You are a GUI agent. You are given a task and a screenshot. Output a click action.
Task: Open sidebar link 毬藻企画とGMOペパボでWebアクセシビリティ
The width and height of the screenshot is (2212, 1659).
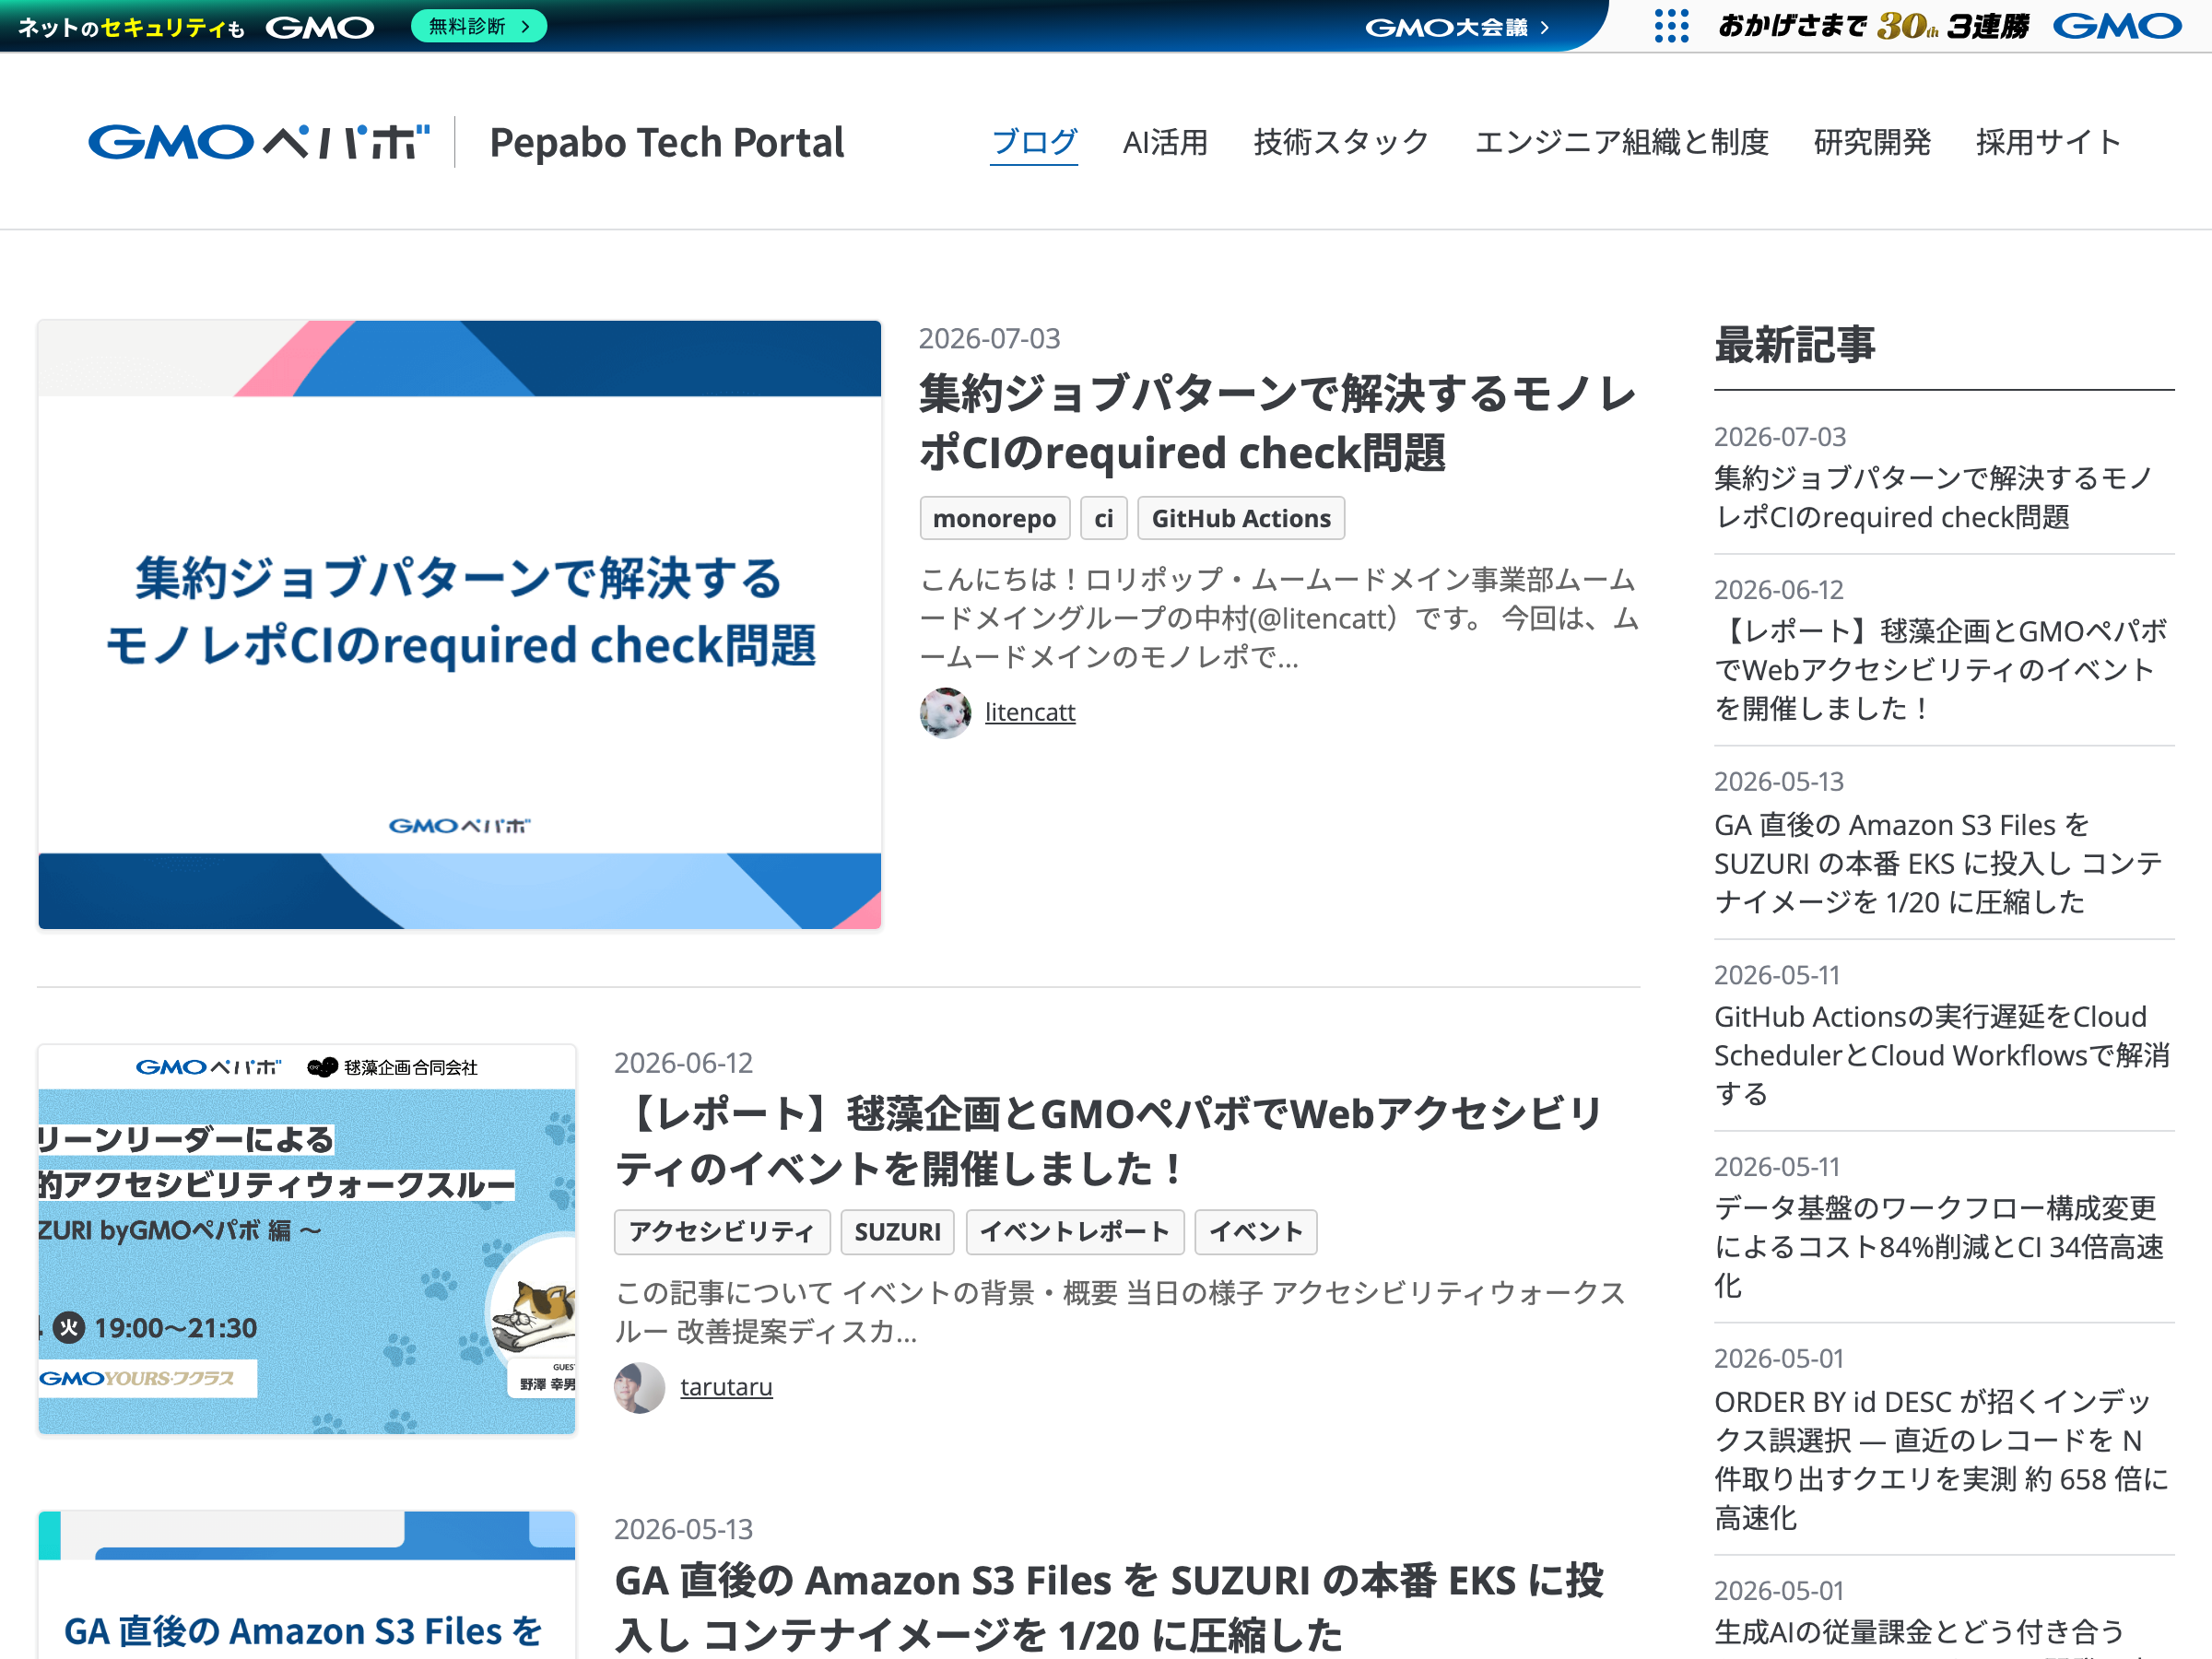[x=1940, y=669]
